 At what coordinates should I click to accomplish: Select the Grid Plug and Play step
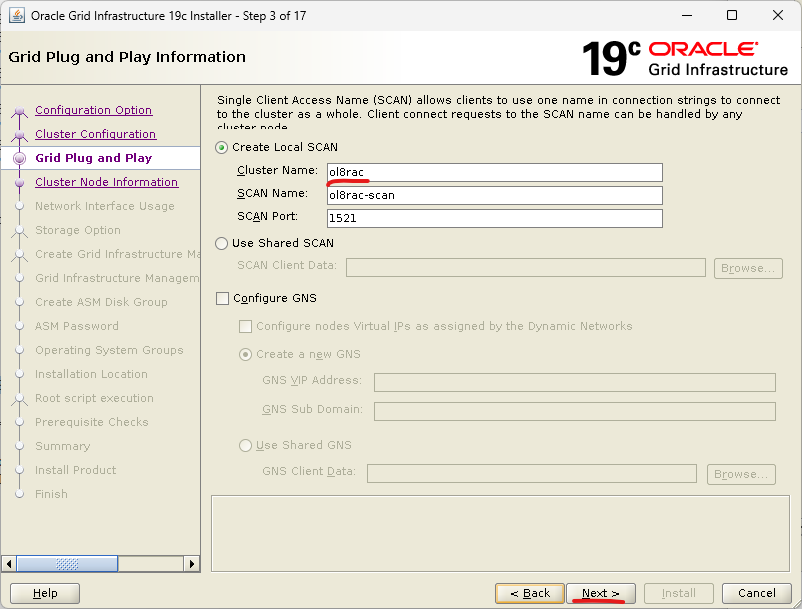[x=94, y=158]
